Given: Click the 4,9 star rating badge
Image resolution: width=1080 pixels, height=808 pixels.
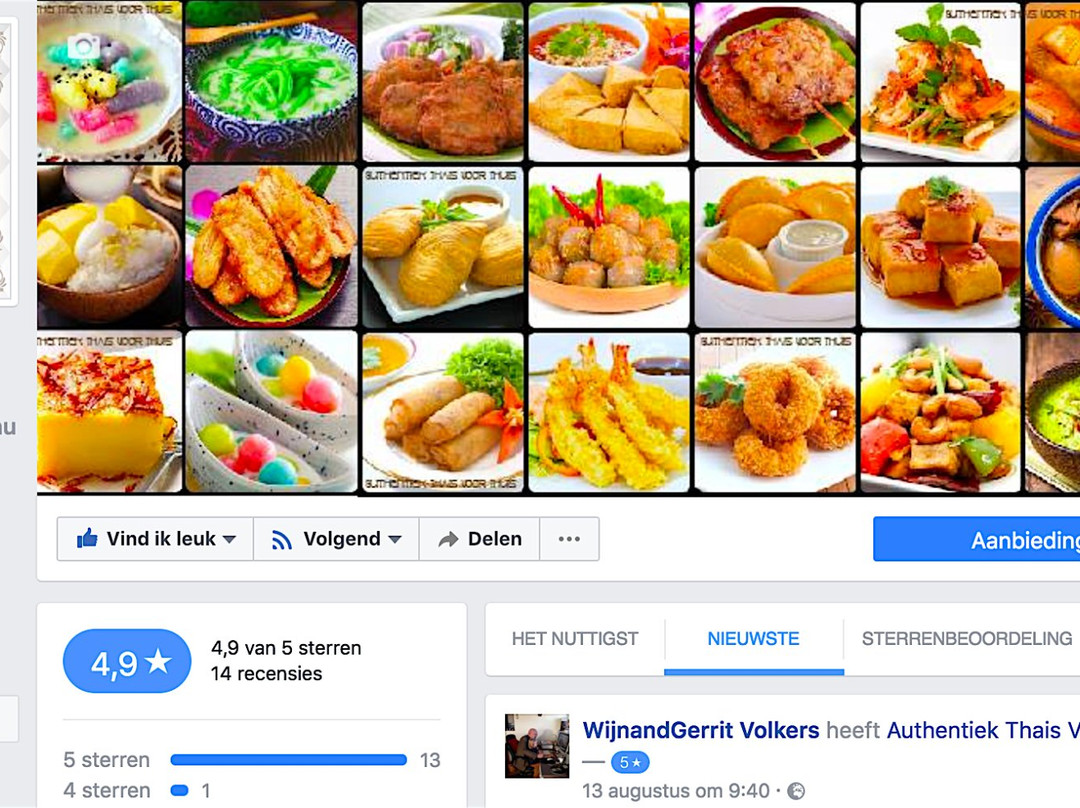Looking at the screenshot, I should [x=127, y=661].
